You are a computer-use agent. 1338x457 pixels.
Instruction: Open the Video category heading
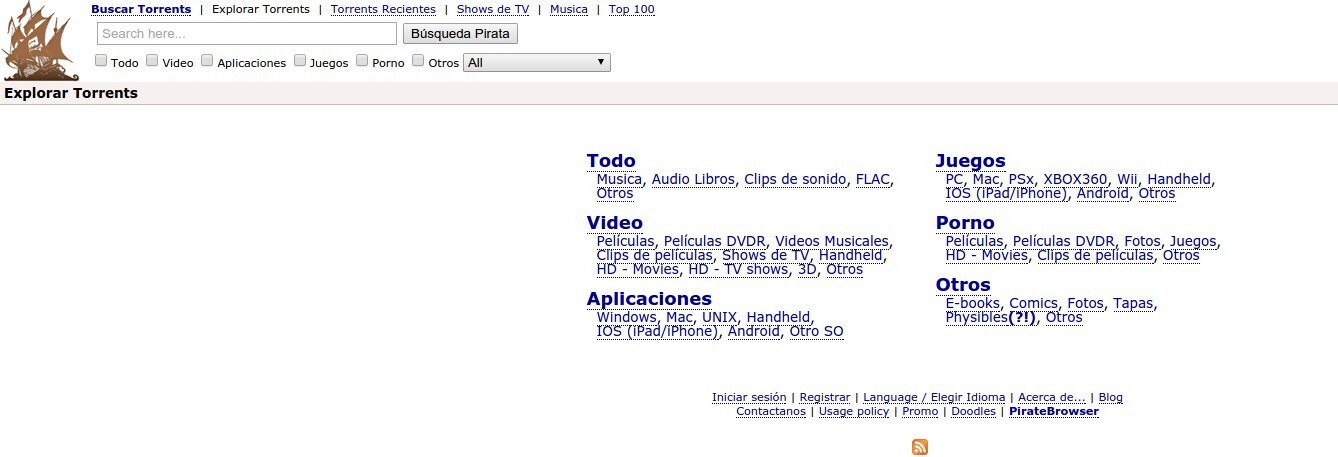615,223
